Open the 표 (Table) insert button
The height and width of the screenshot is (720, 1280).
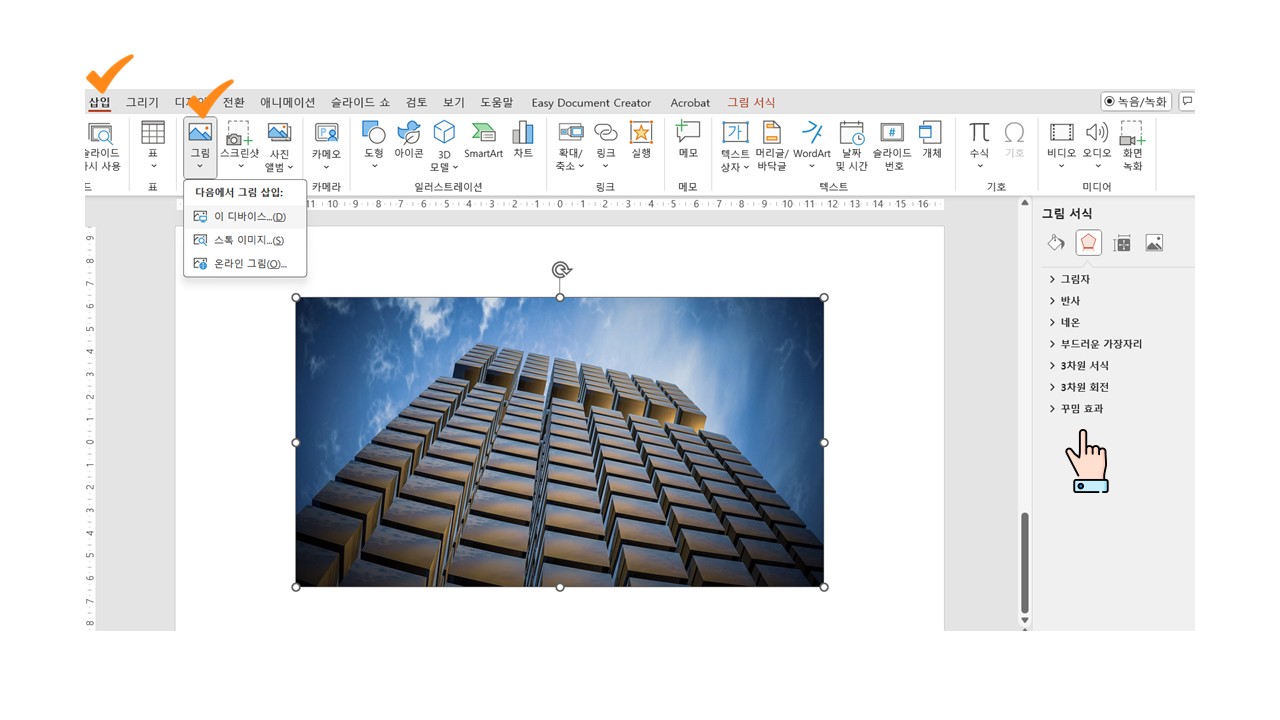153,147
